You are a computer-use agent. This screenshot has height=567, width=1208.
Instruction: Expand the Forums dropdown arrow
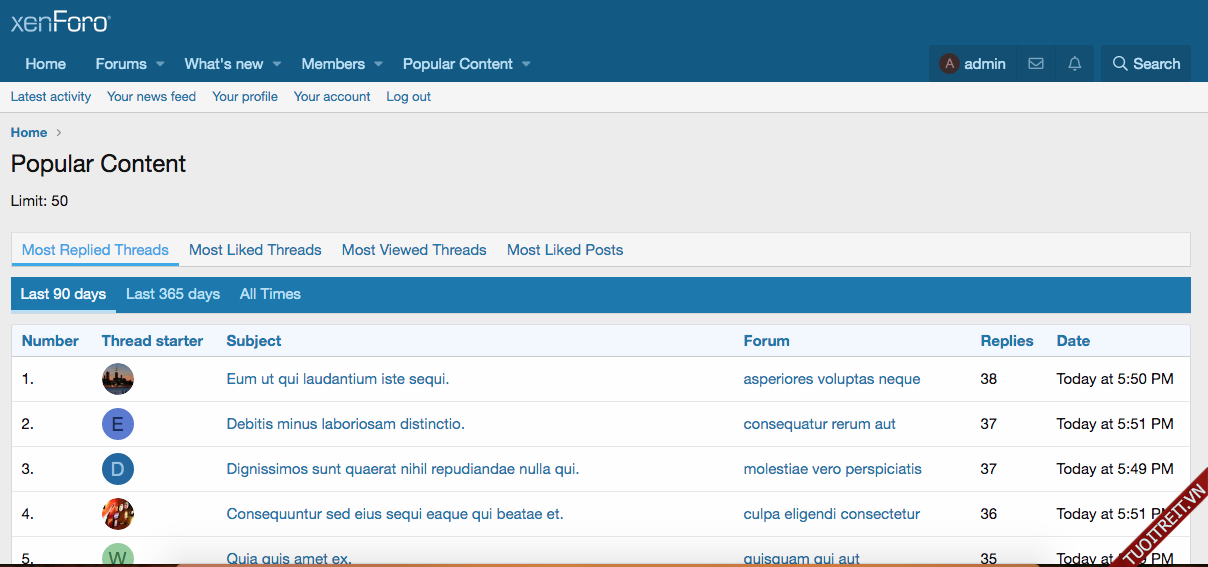[x=160, y=64]
